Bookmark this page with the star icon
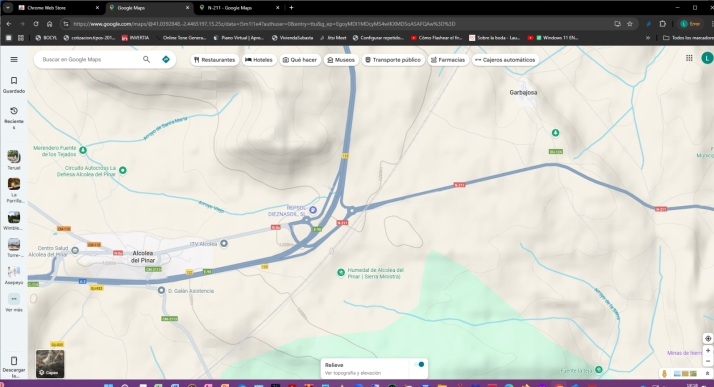The width and height of the screenshot is (714, 387). coord(630,24)
